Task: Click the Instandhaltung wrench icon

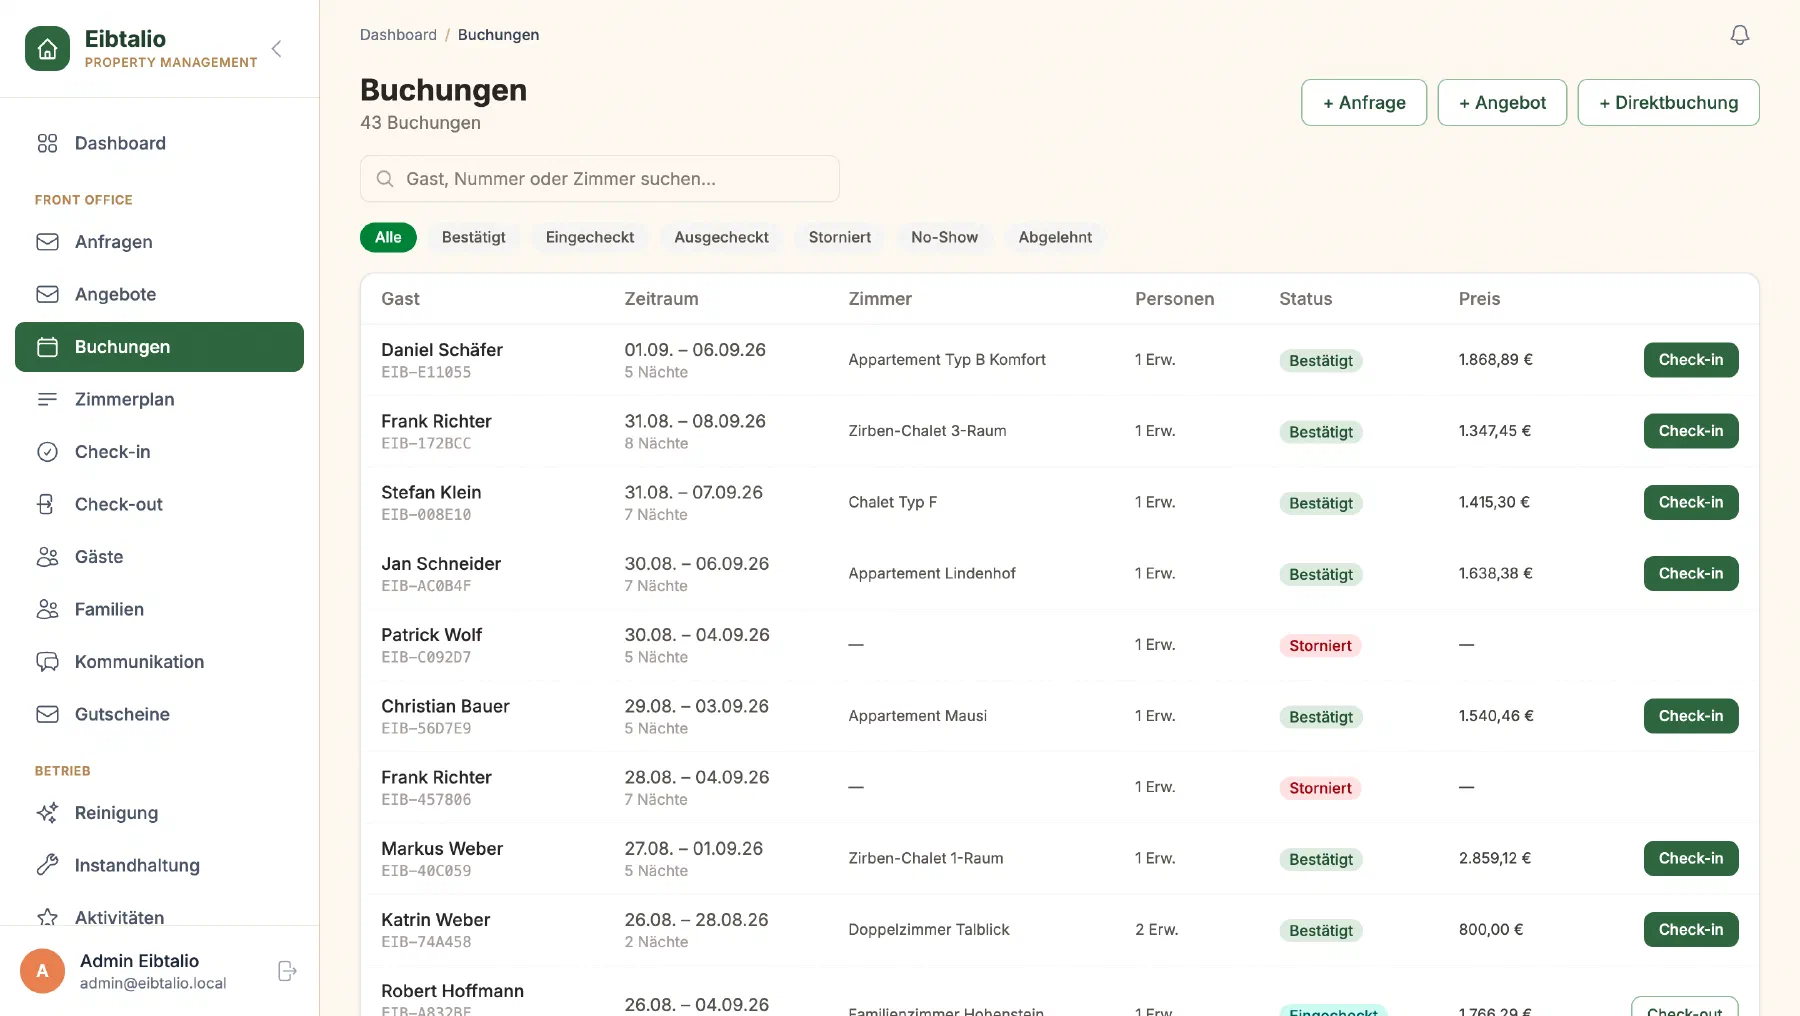Action: 47,865
